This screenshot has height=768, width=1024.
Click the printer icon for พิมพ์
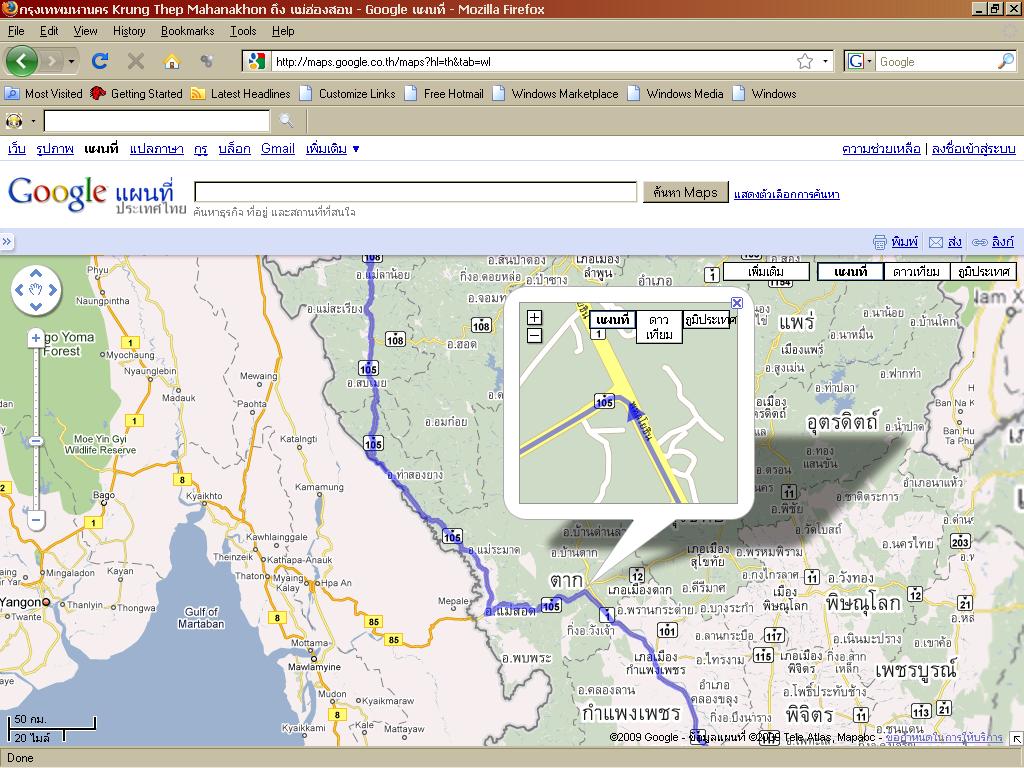(880, 242)
